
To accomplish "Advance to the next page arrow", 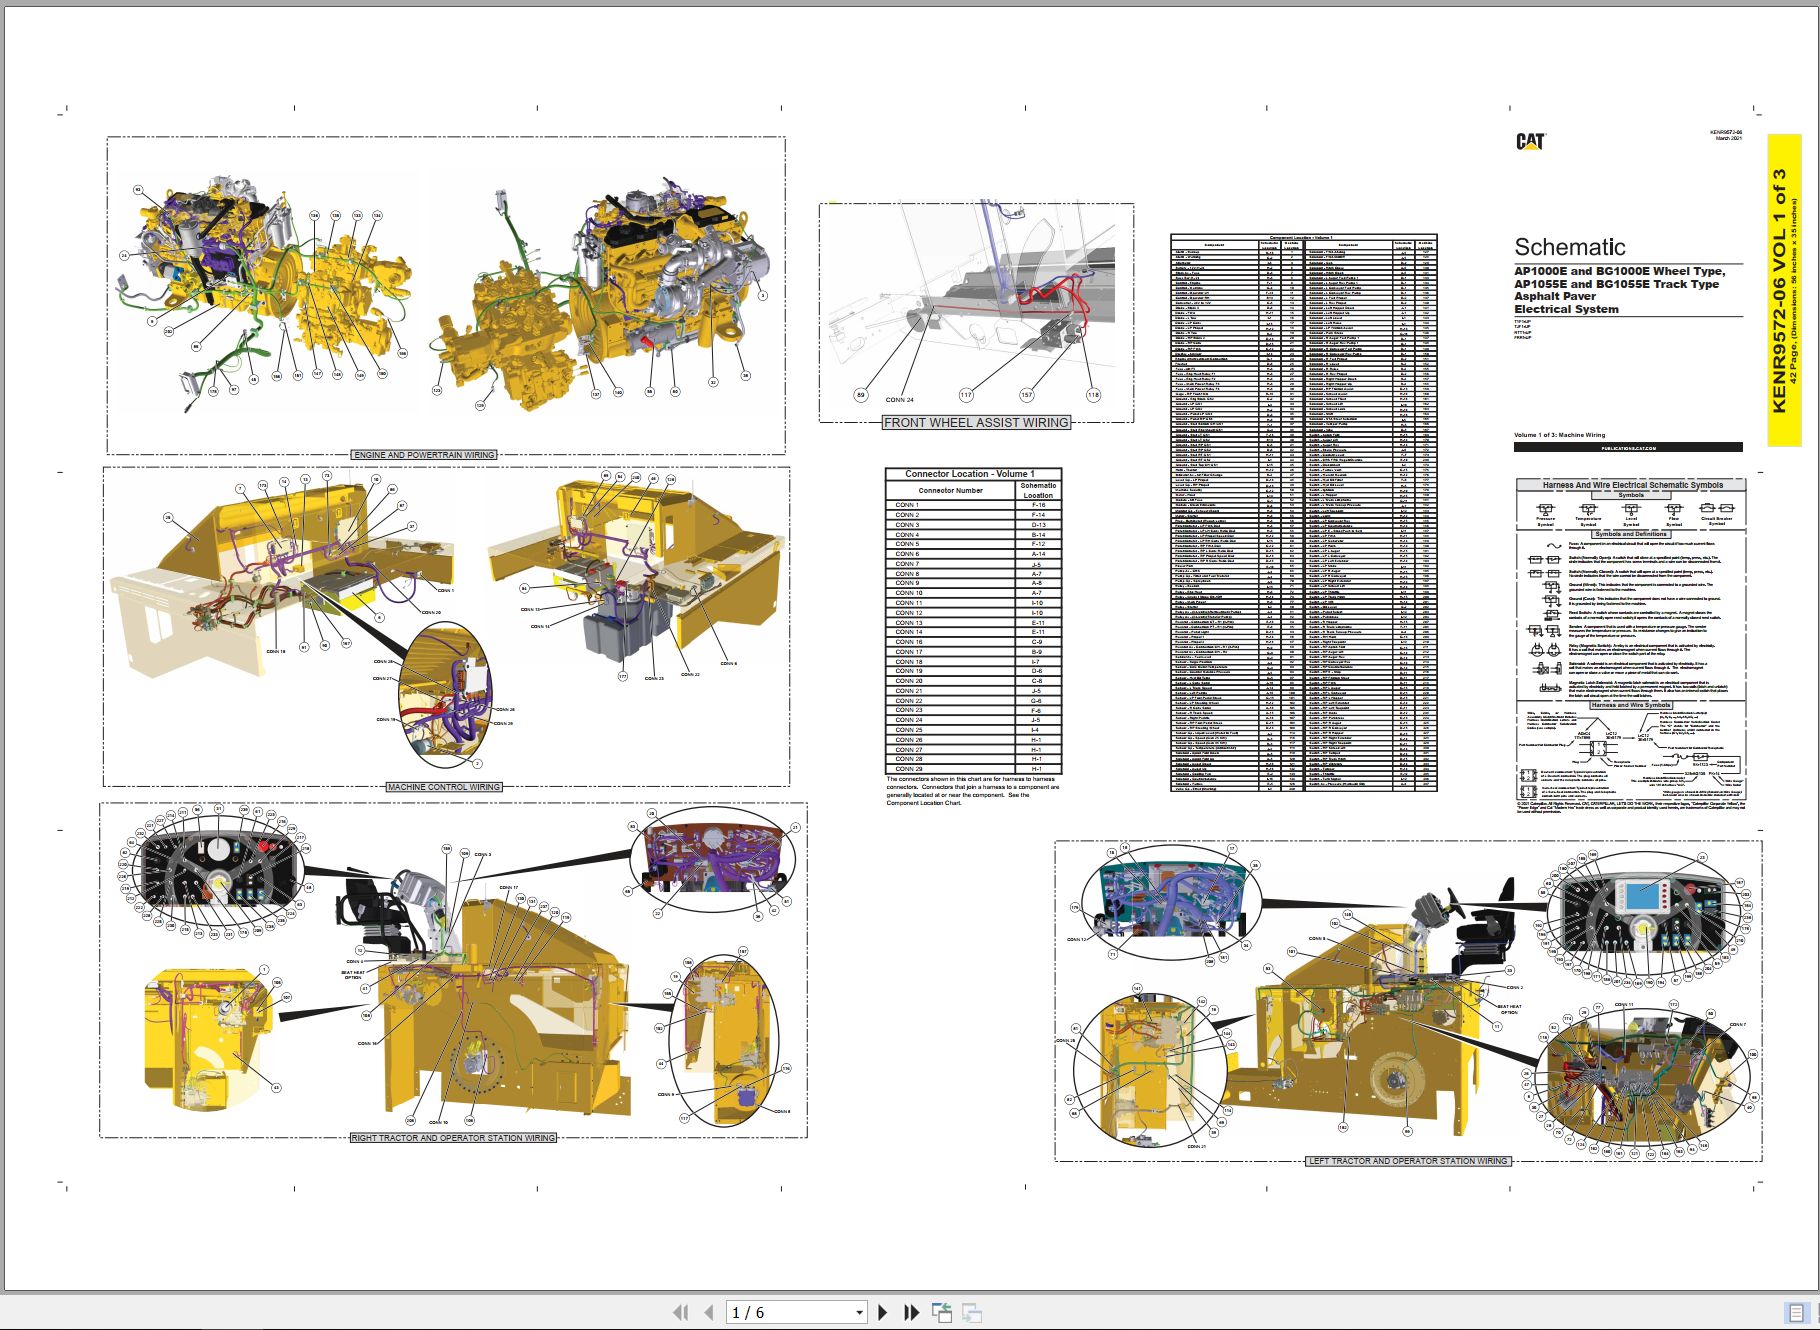I will 883,1312.
